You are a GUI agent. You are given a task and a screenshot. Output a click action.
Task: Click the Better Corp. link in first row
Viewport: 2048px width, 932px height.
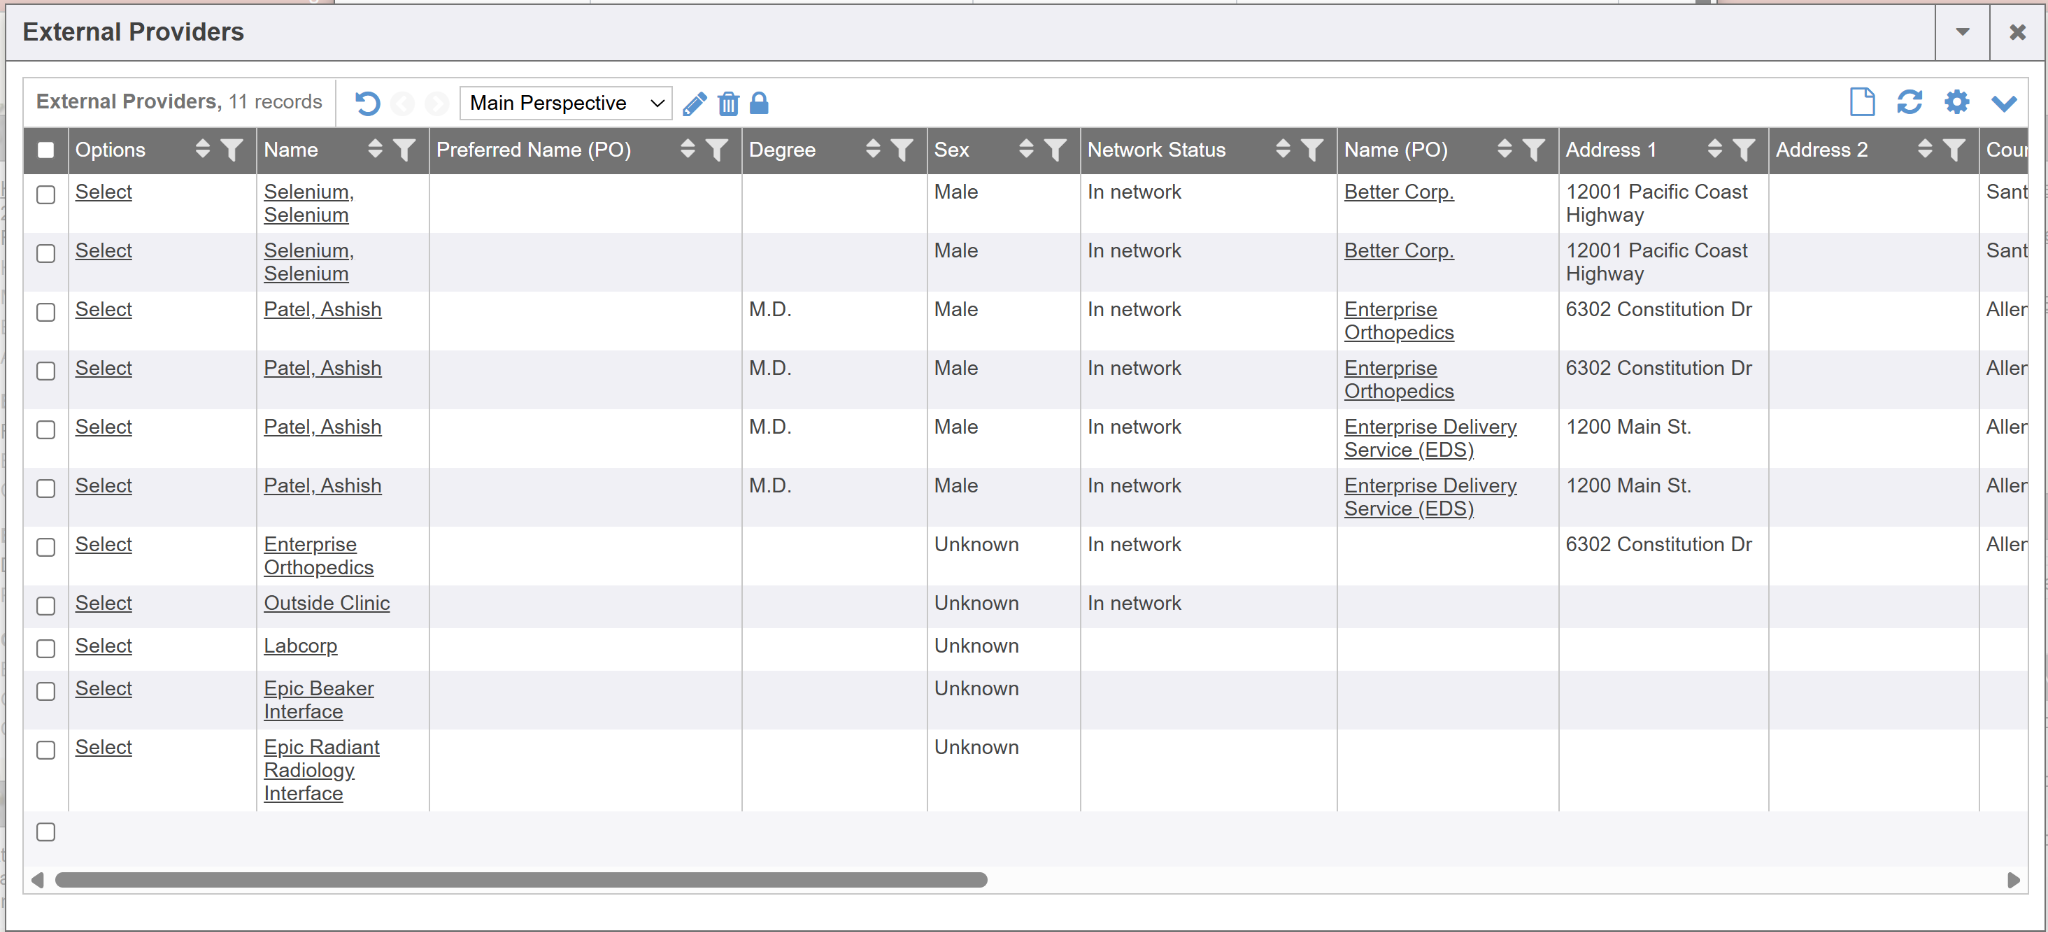[1398, 192]
